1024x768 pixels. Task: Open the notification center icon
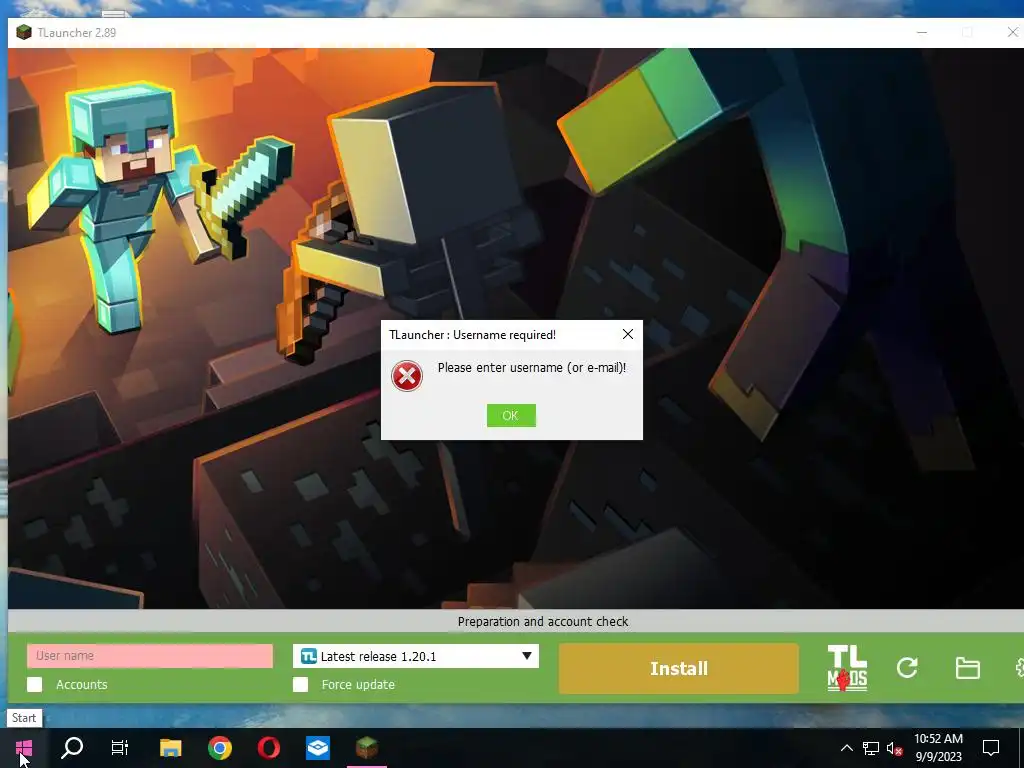point(991,748)
